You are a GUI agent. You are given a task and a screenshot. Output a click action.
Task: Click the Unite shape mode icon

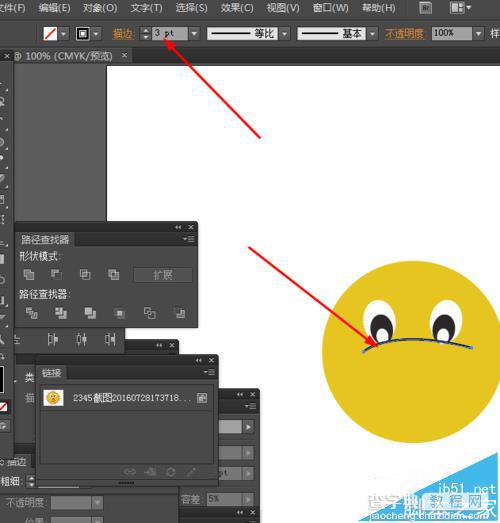point(29,275)
